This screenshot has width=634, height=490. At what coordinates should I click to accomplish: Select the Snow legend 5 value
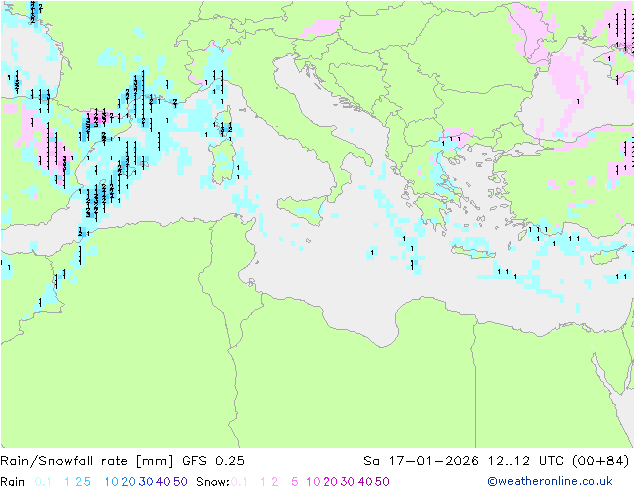point(295,482)
